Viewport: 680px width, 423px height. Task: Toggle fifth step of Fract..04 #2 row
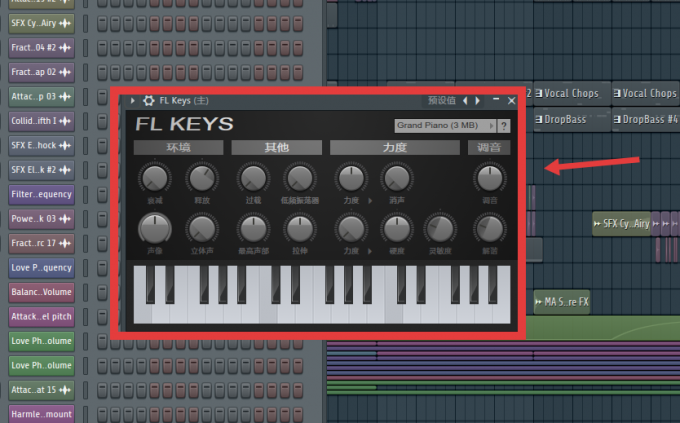[154, 48]
